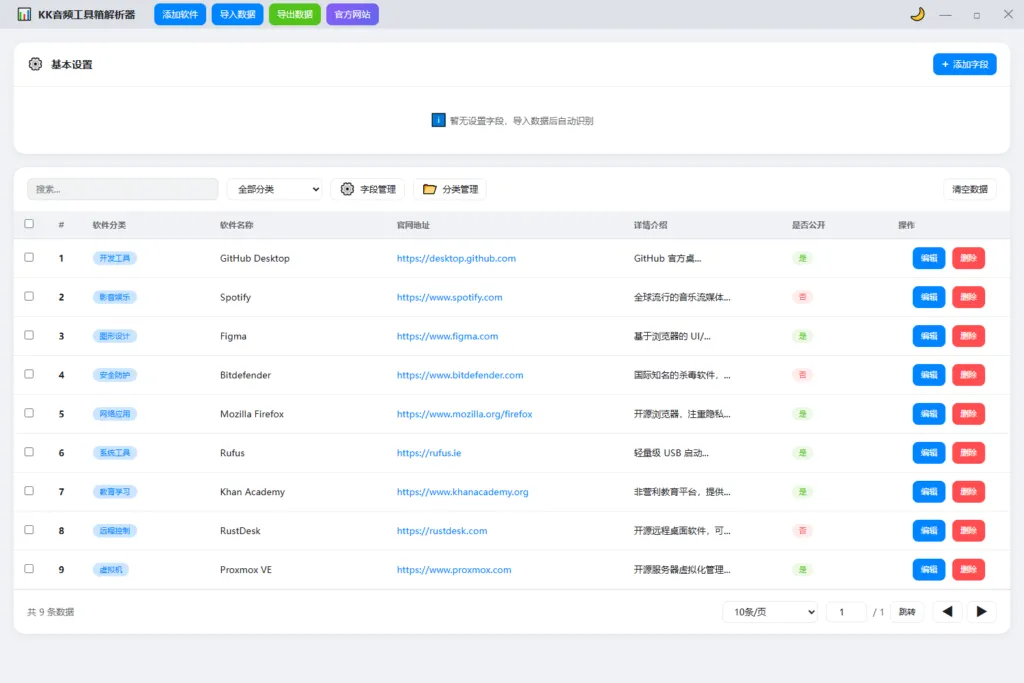Open the www.bitdefender.com link

(x=460, y=375)
